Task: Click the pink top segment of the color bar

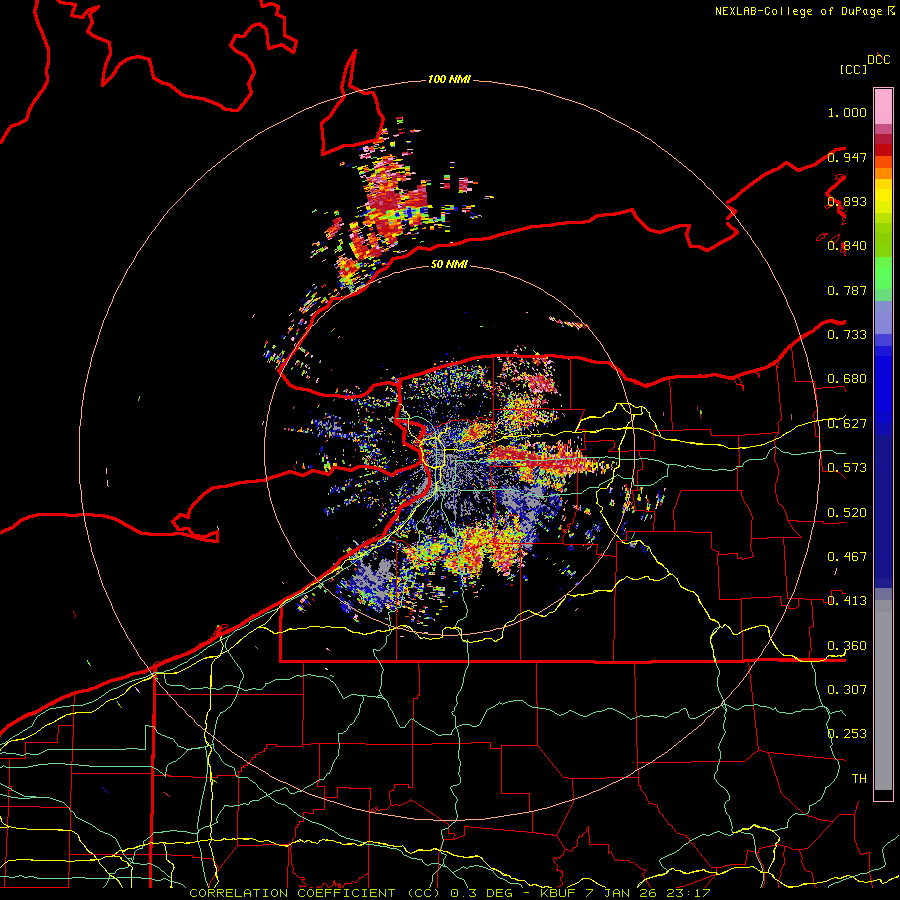Action: point(883,107)
